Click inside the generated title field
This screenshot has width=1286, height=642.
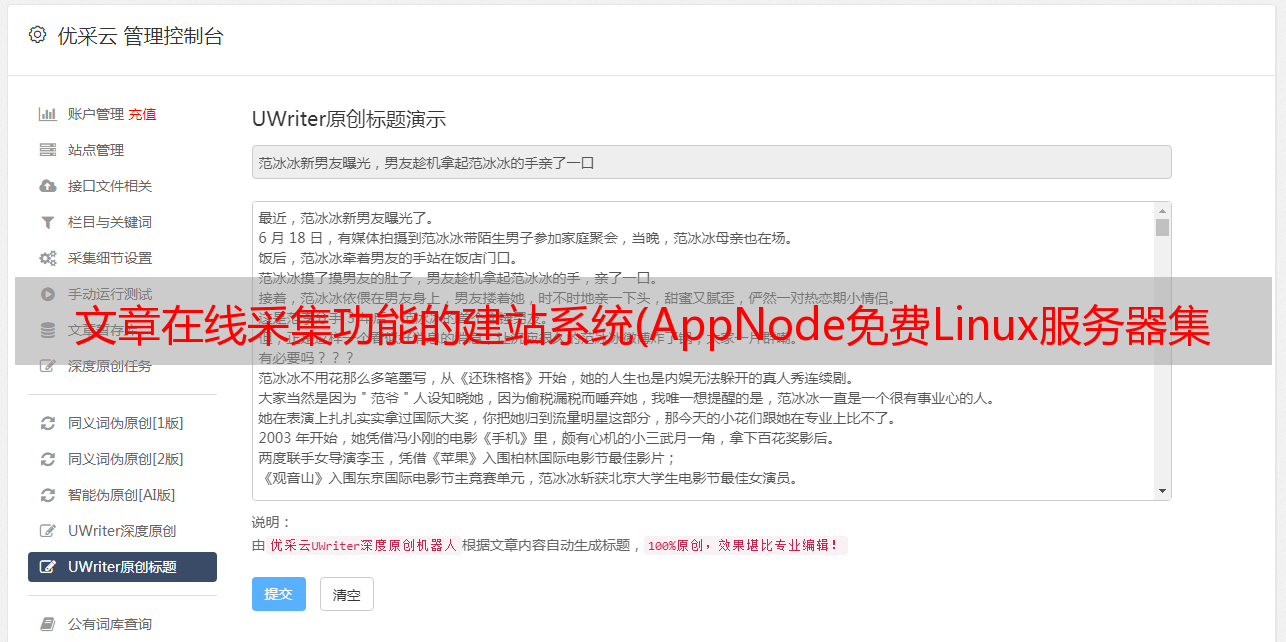pos(710,162)
